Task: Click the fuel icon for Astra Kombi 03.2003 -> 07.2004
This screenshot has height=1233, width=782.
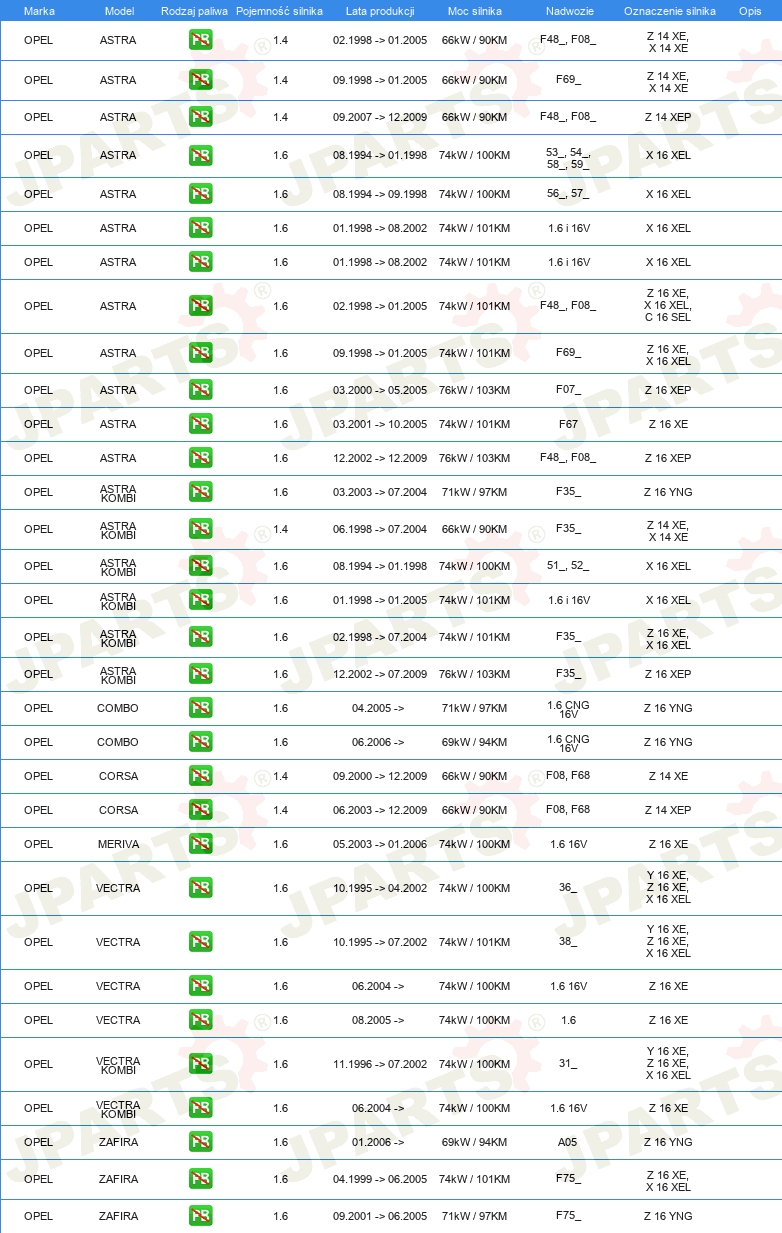Action: click(200, 492)
